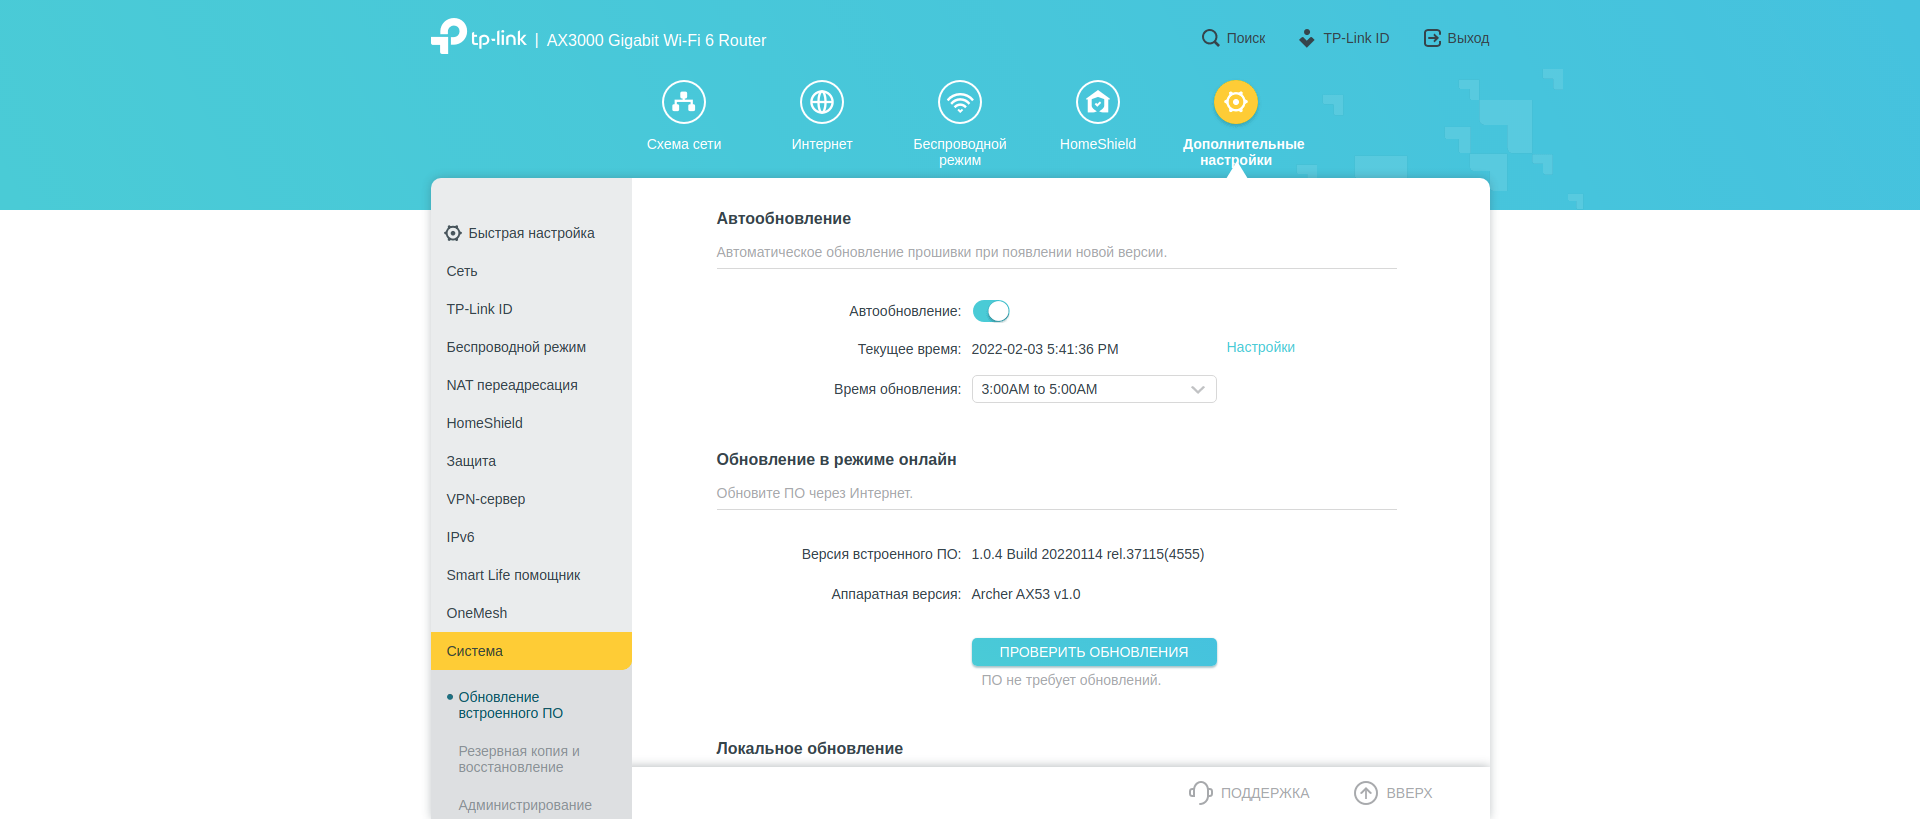The width and height of the screenshot is (1920, 819).
Task: Click the ВВЕРХ label in footer
Action: [x=1409, y=793]
